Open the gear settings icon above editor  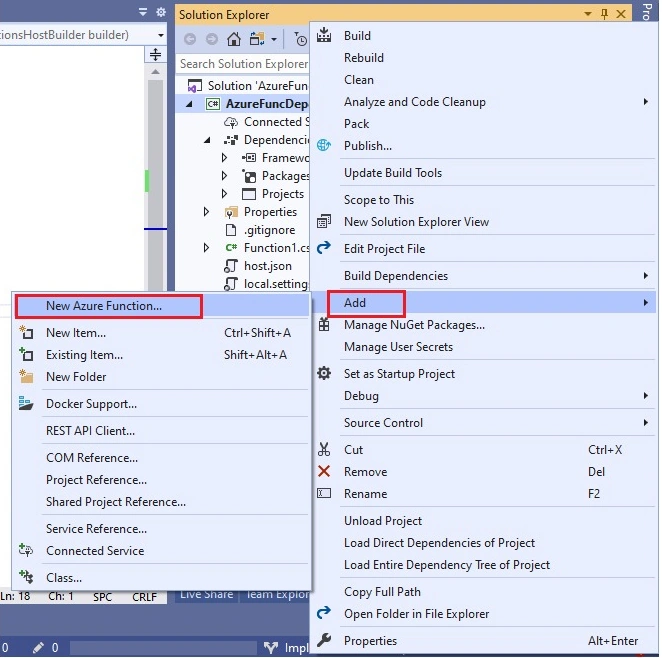coord(161,12)
